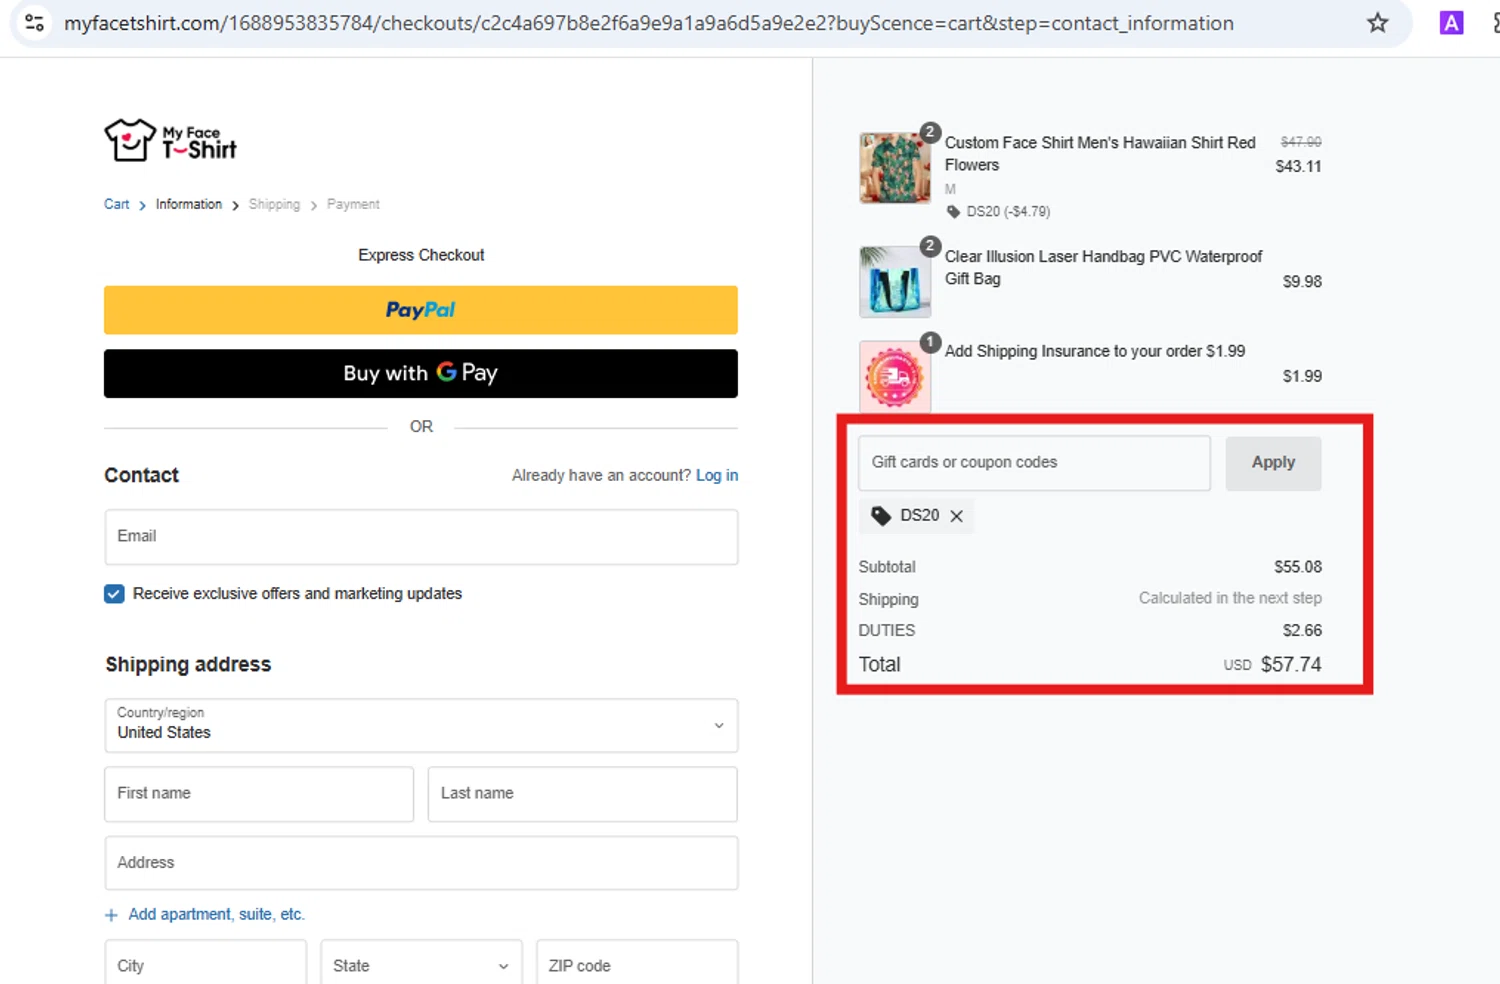The image size is (1500, 984).
Task: Open Clear Illusion Handbag thumbnail
Action: [x=895, y=282]
